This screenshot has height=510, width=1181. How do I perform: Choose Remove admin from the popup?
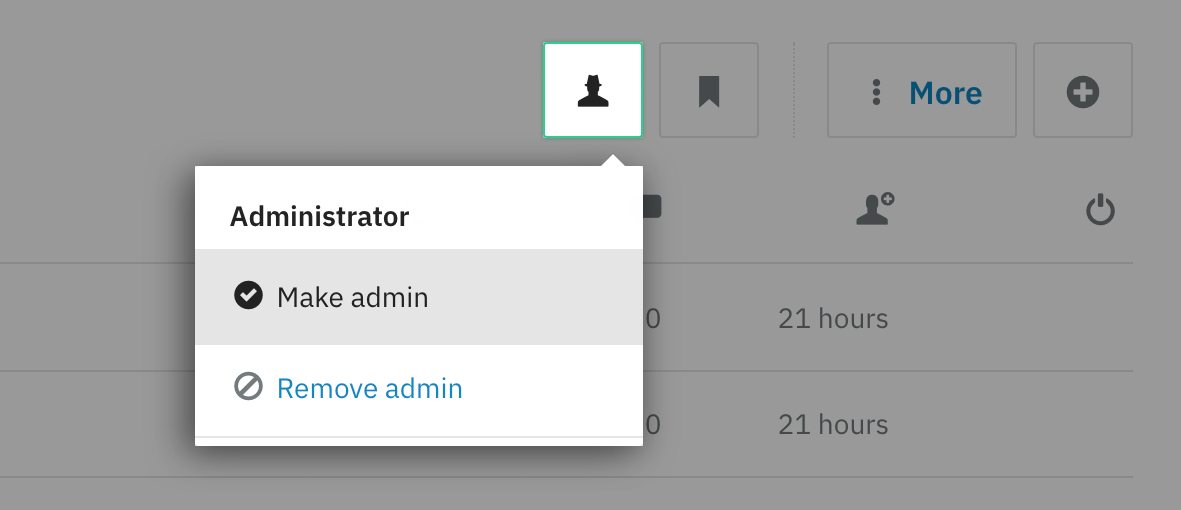(x=419, y=389)
